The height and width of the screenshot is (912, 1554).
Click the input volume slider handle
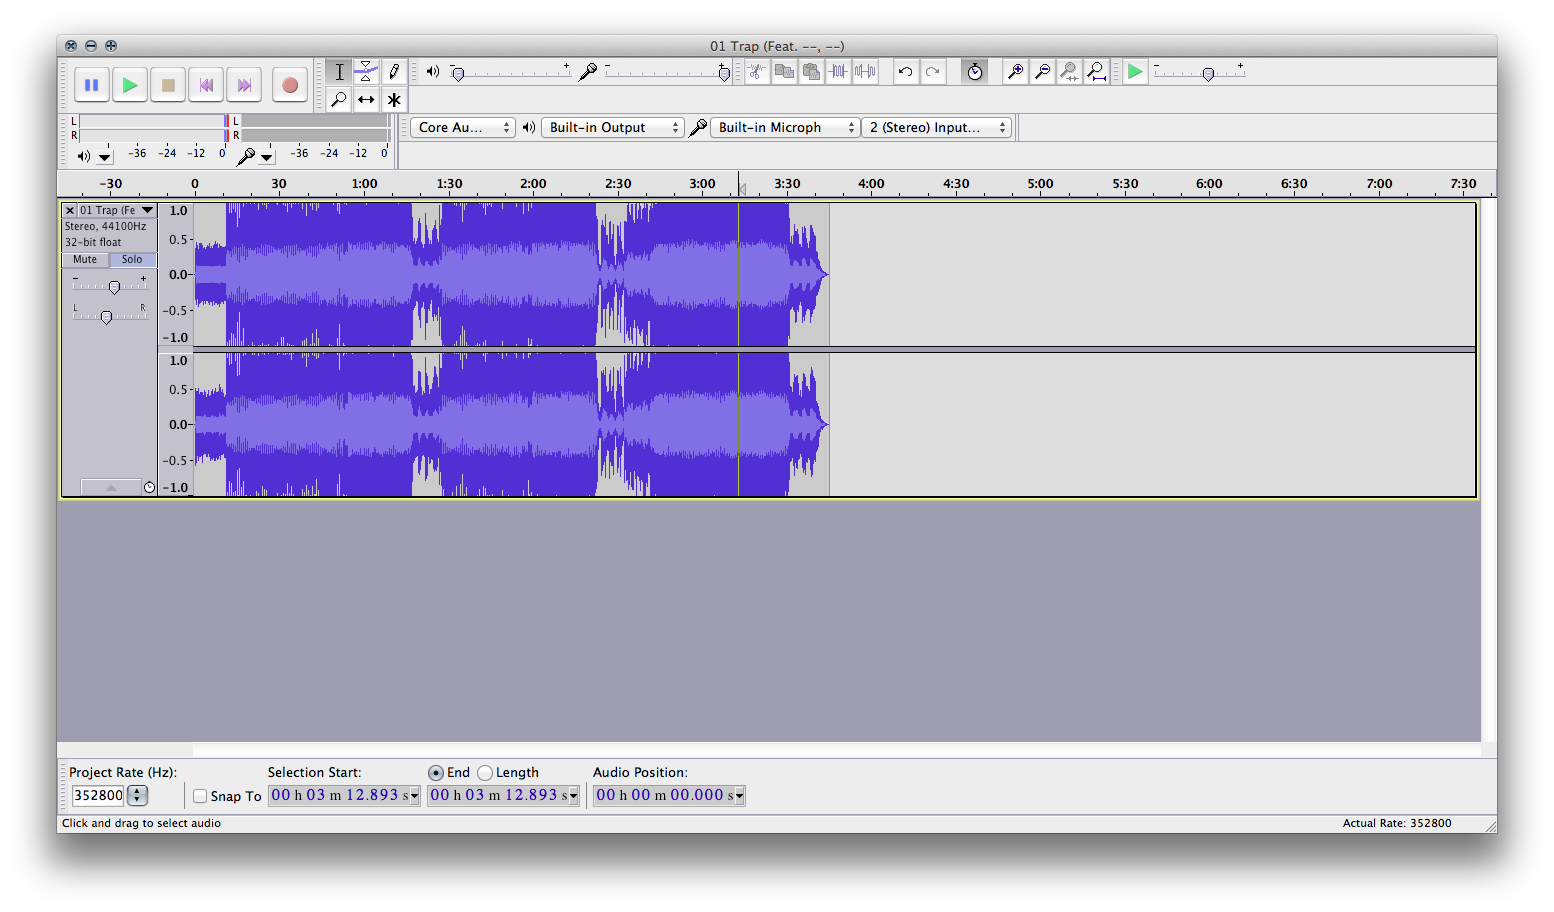(x=724, y=73)
